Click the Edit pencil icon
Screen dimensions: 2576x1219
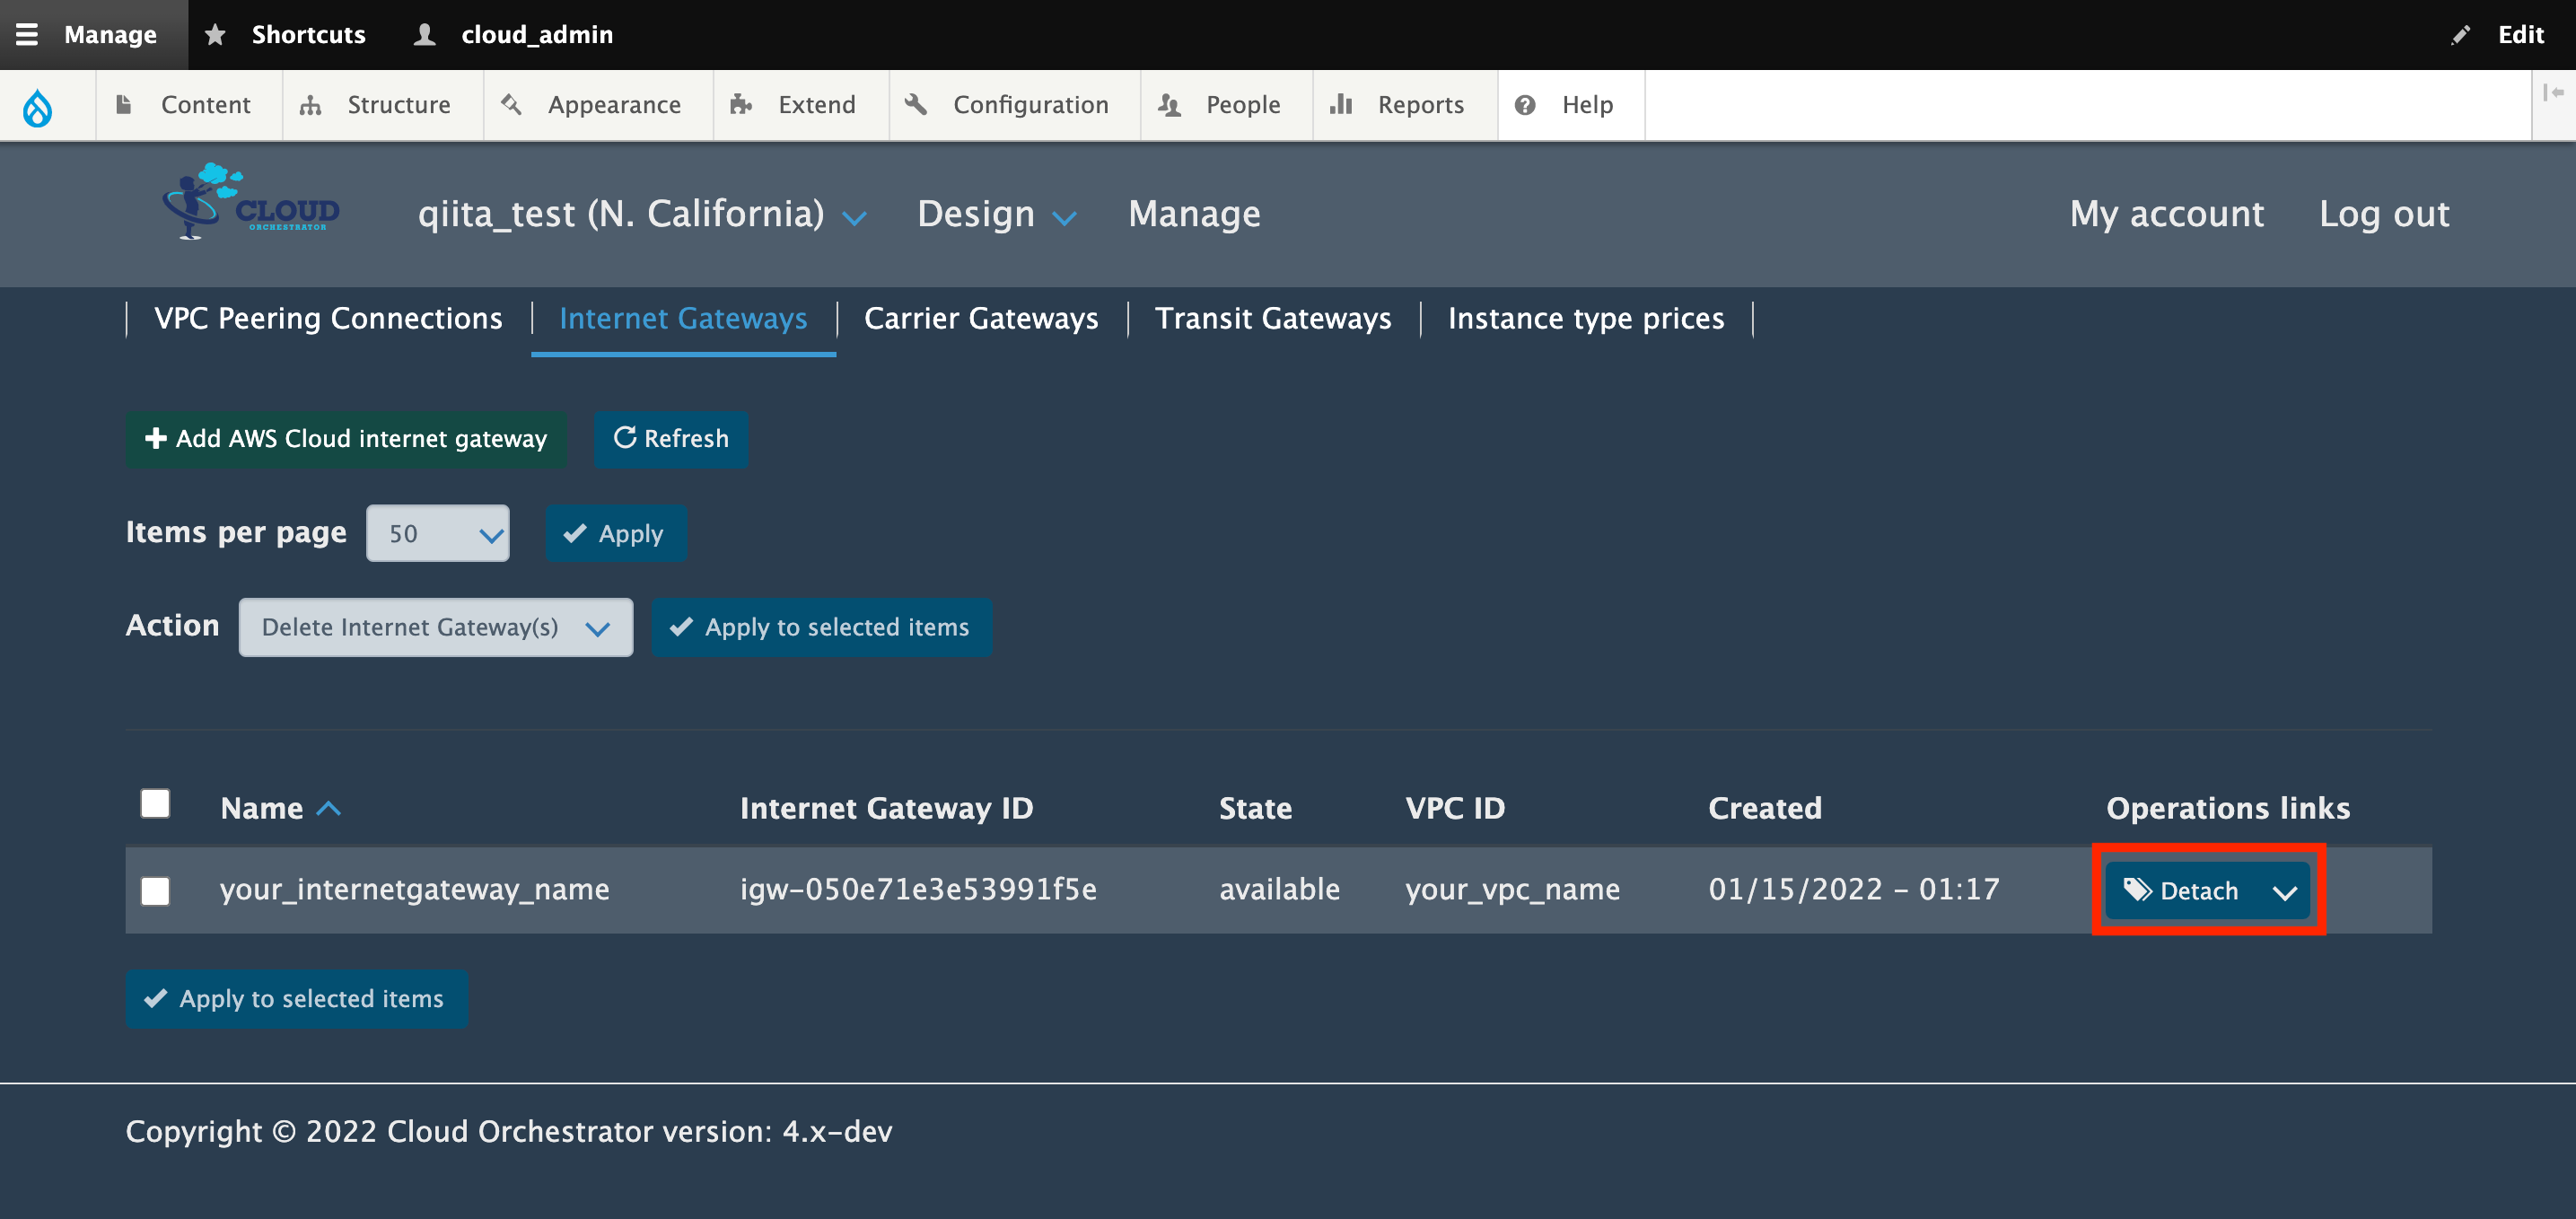[x=2460, y=35]
